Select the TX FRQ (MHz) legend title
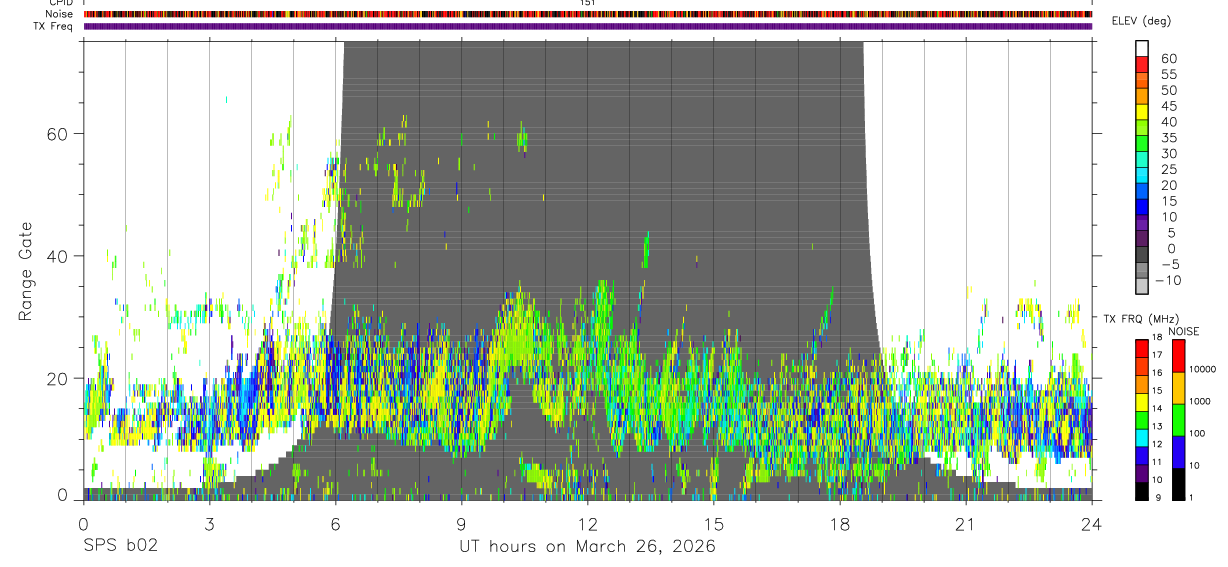Viewport: 1228px width, 567px height. pos(1143,318)
